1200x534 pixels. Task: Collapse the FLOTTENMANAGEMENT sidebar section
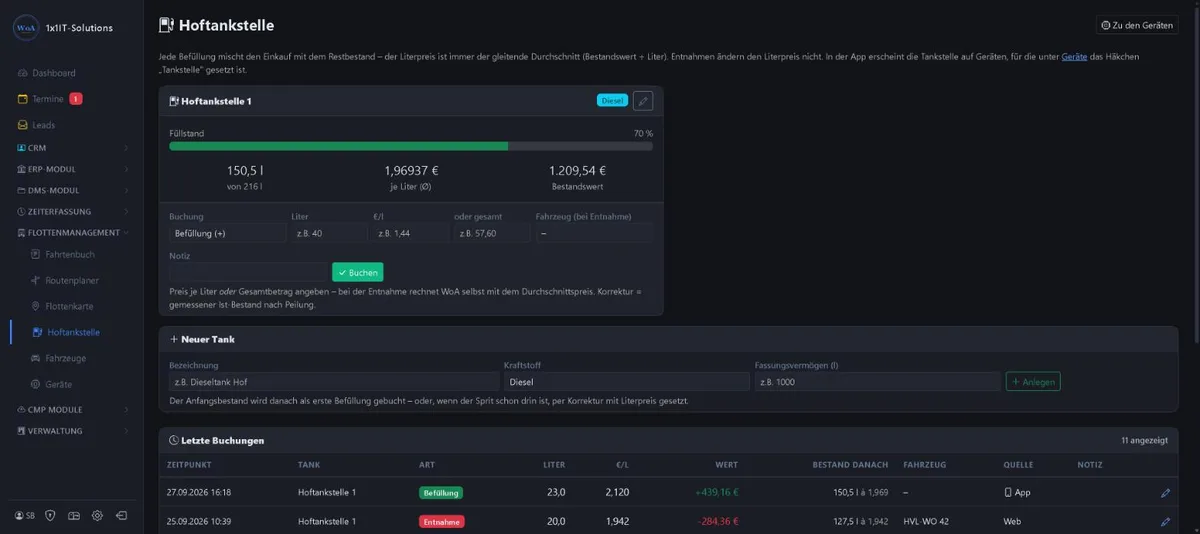tap(72, 233)
